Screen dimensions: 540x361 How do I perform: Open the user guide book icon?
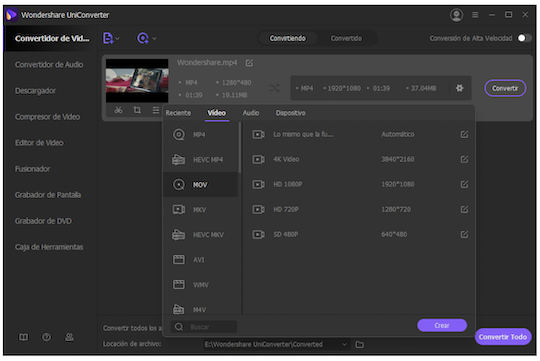(23, 337)
